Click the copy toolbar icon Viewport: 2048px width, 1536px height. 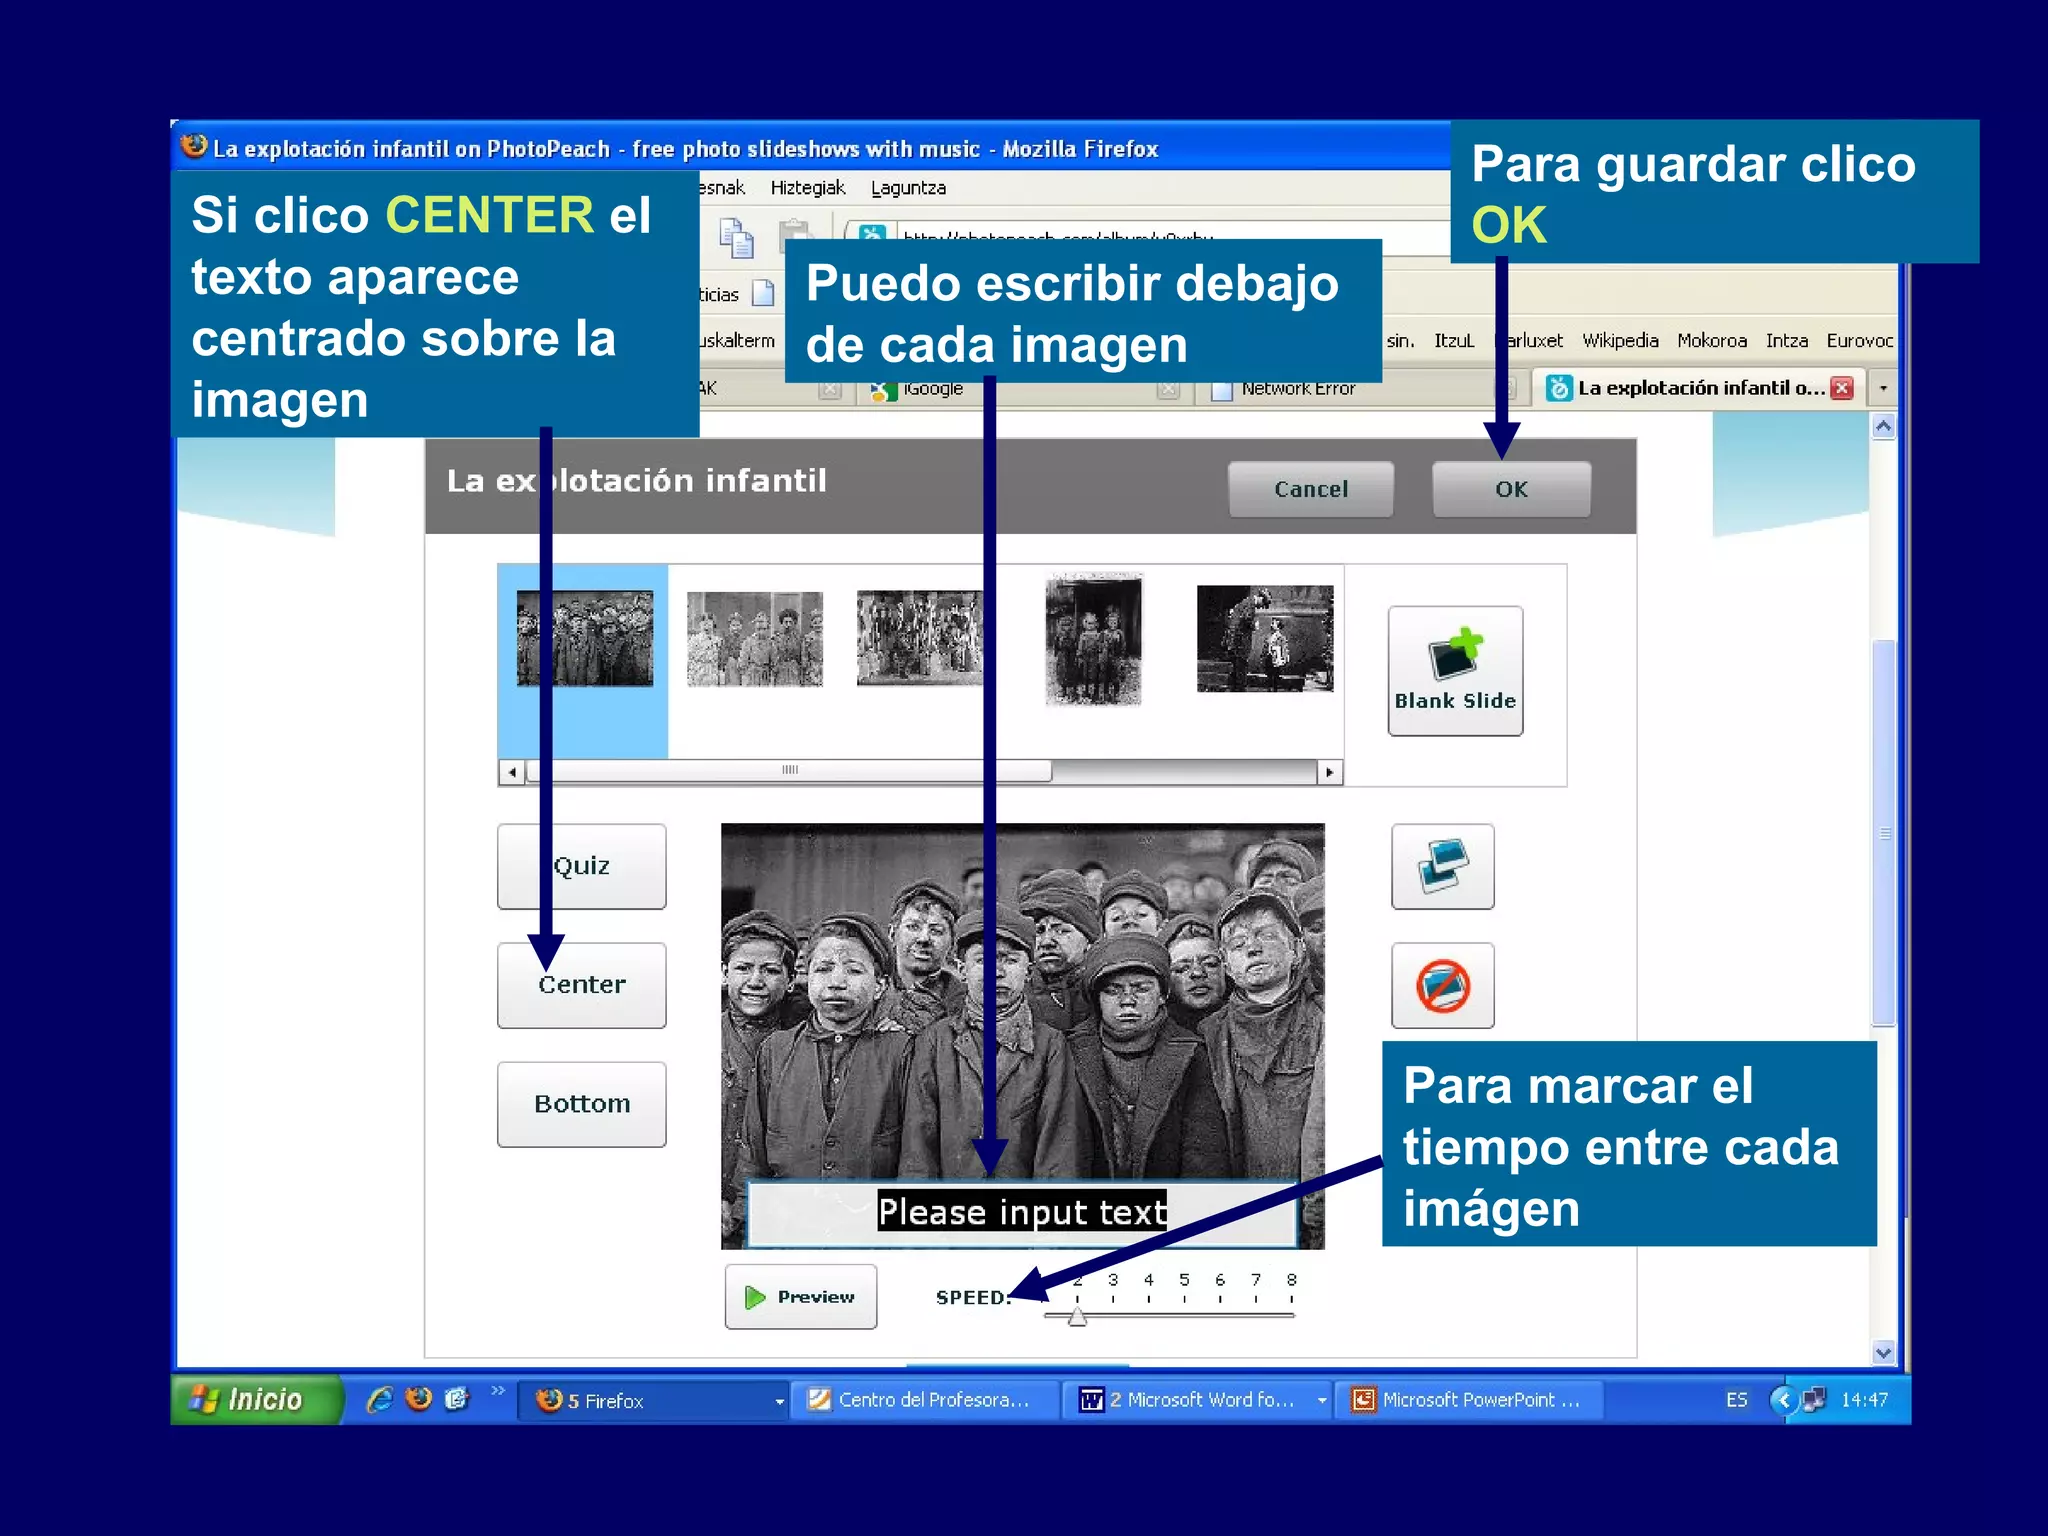pos(737,238)
